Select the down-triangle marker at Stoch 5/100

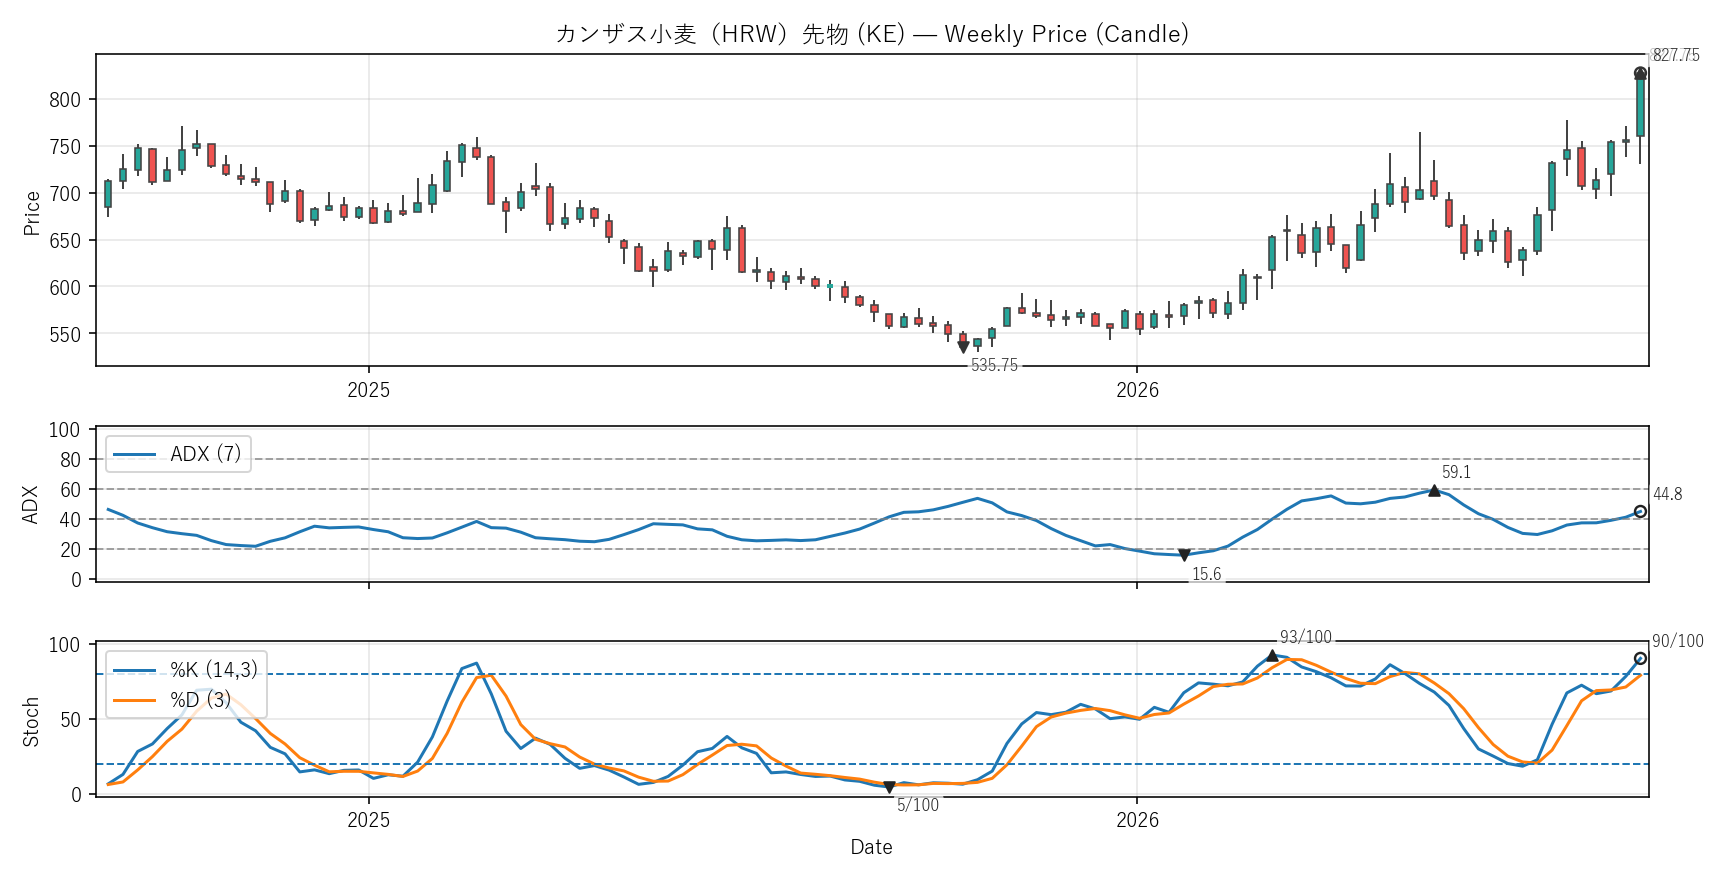pyautogui.click(x=889, y=787)
